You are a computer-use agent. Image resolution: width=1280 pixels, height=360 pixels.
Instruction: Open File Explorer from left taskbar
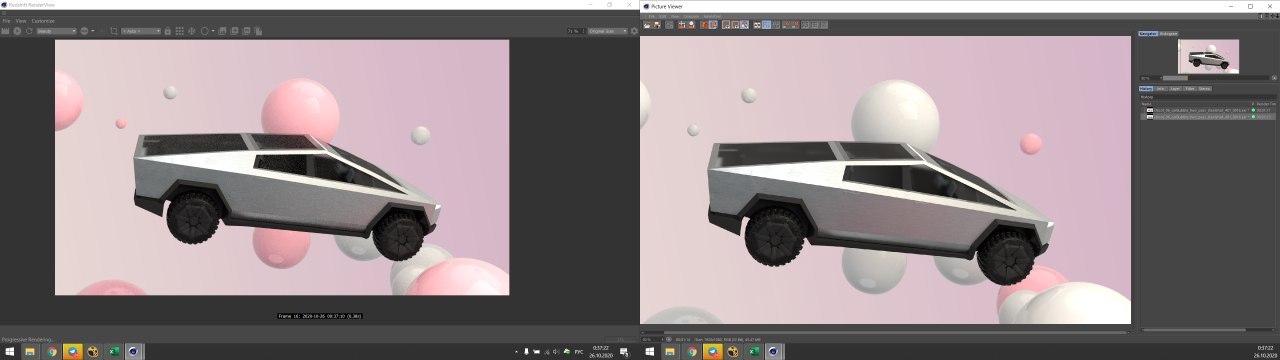pos(30,351)
